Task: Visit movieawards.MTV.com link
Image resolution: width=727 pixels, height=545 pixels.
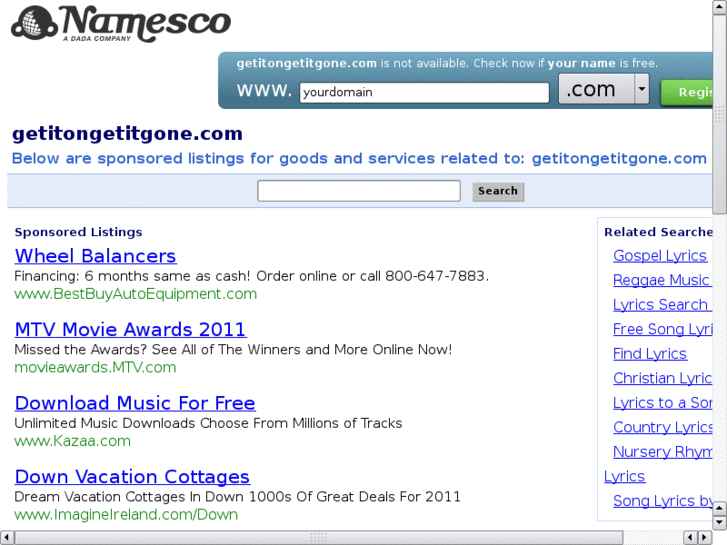Action: point(95,367)
